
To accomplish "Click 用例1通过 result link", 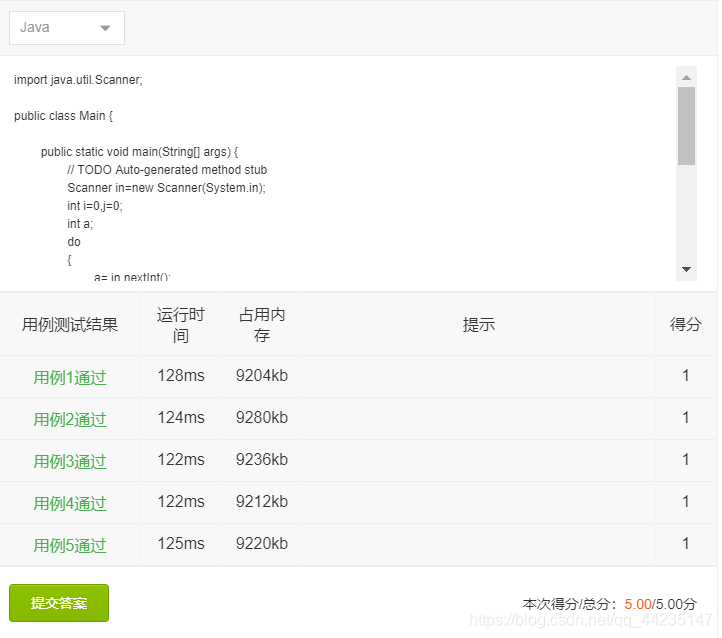I will (70, 377).
